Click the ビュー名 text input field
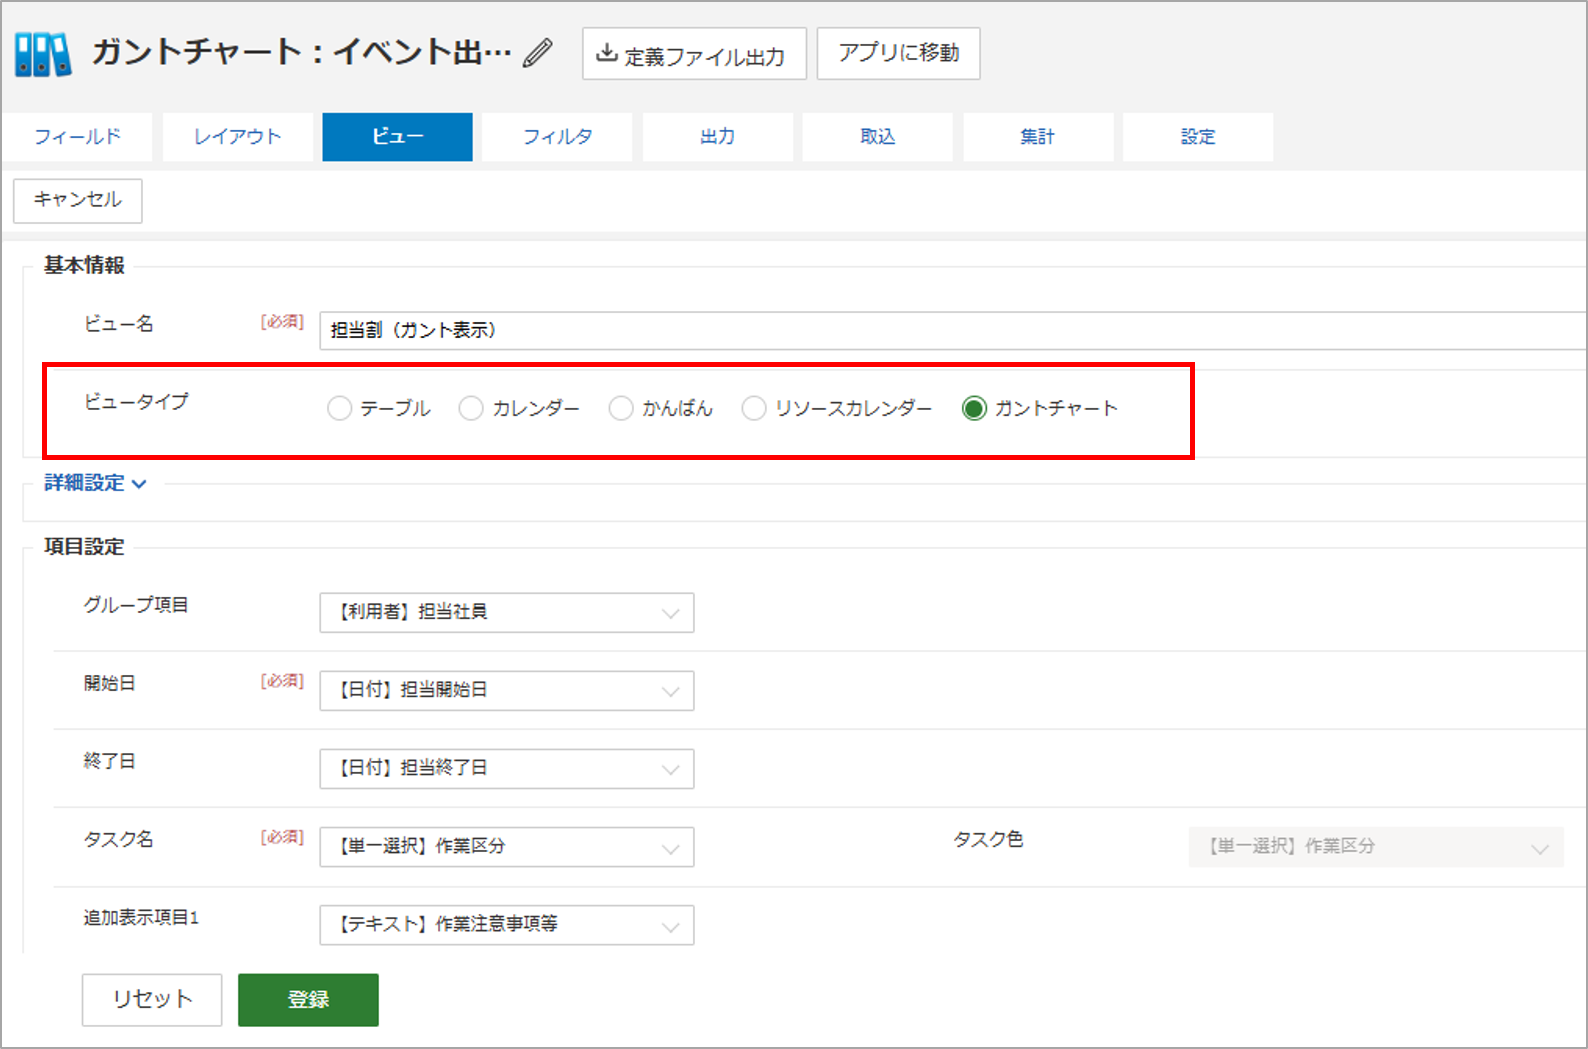 pos(953,330)
